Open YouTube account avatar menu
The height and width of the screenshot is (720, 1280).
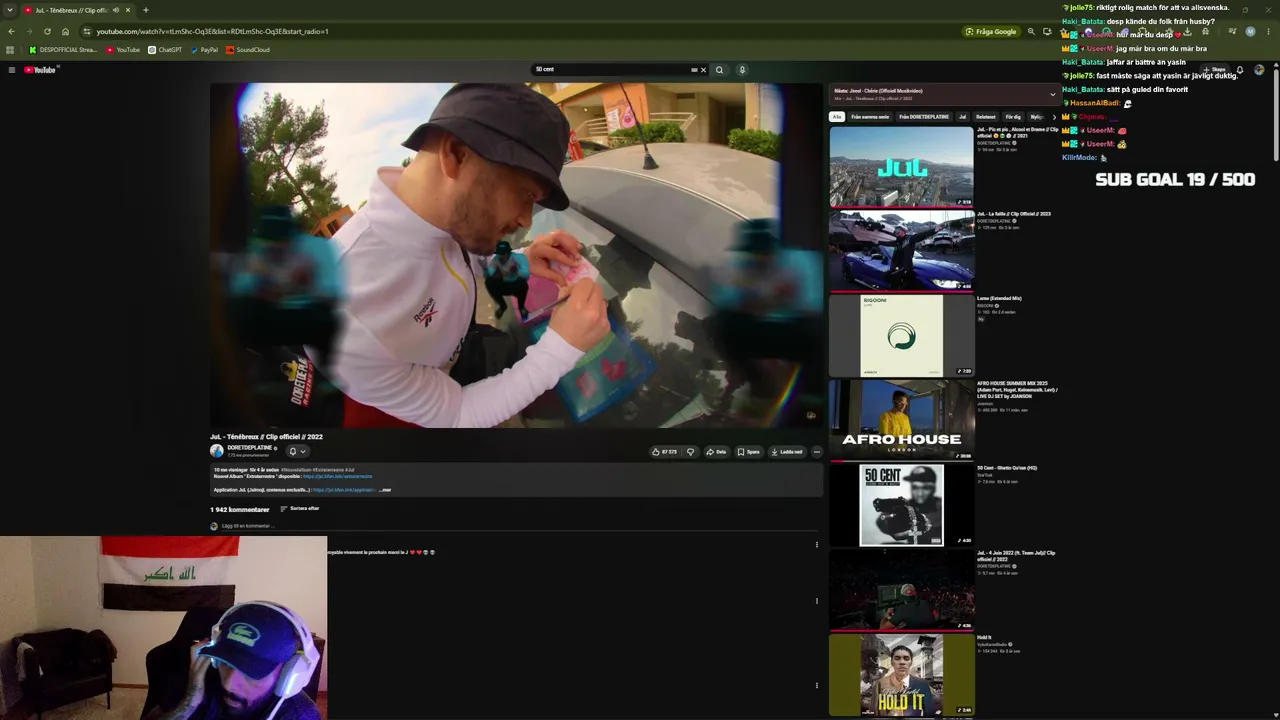pyautogui.click(x=1259, y=70)
